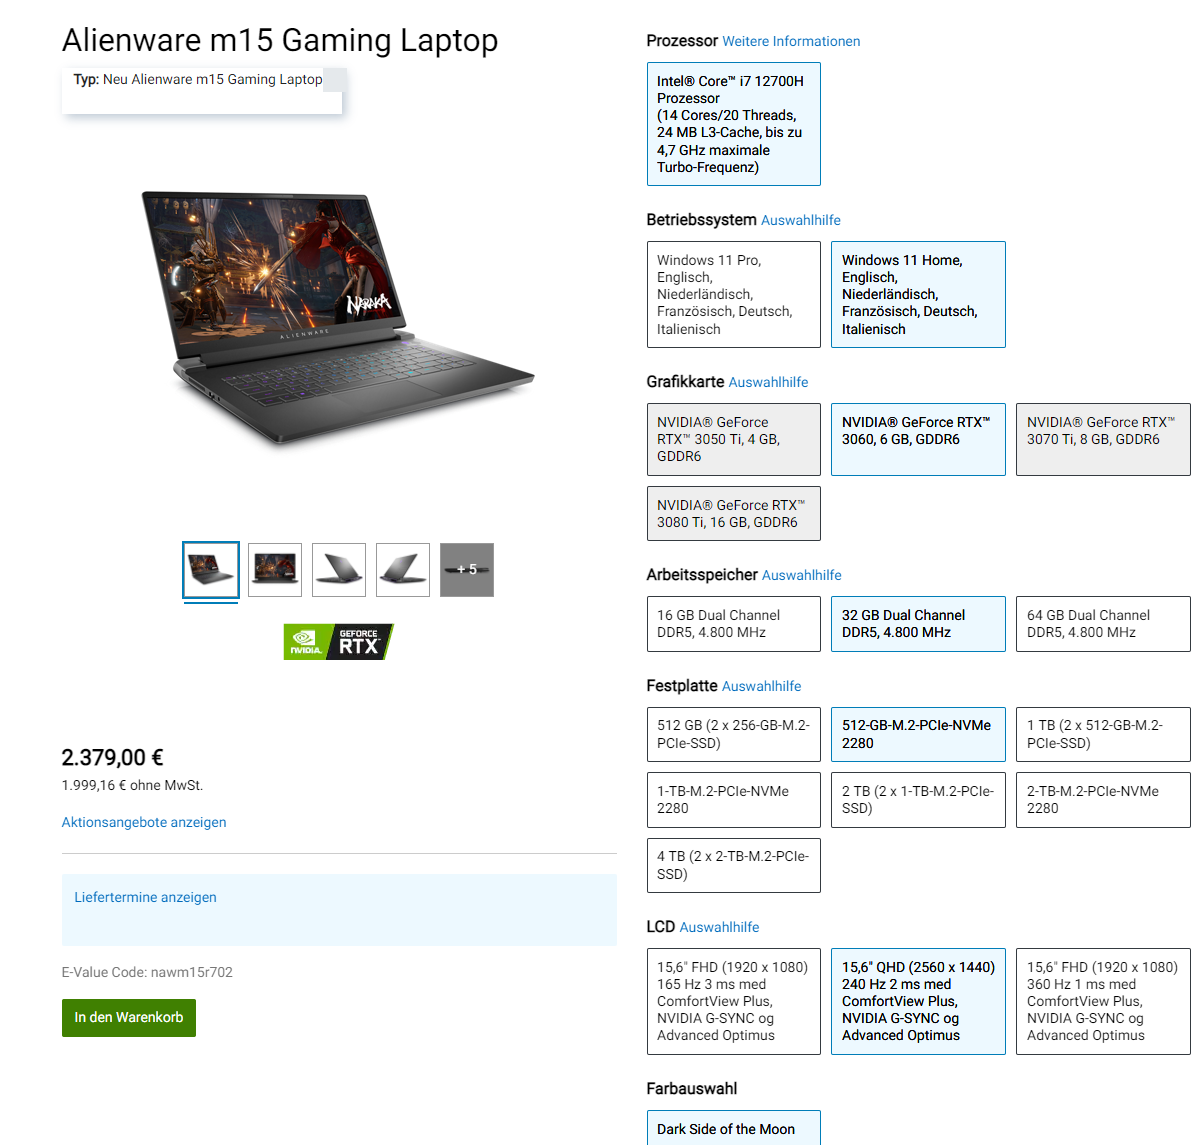Image resolution: width=1202 pixels, height=1145 pixels.
Task: Click the NVIDIA GeForce RTX badge
Action: pos(338,642)
